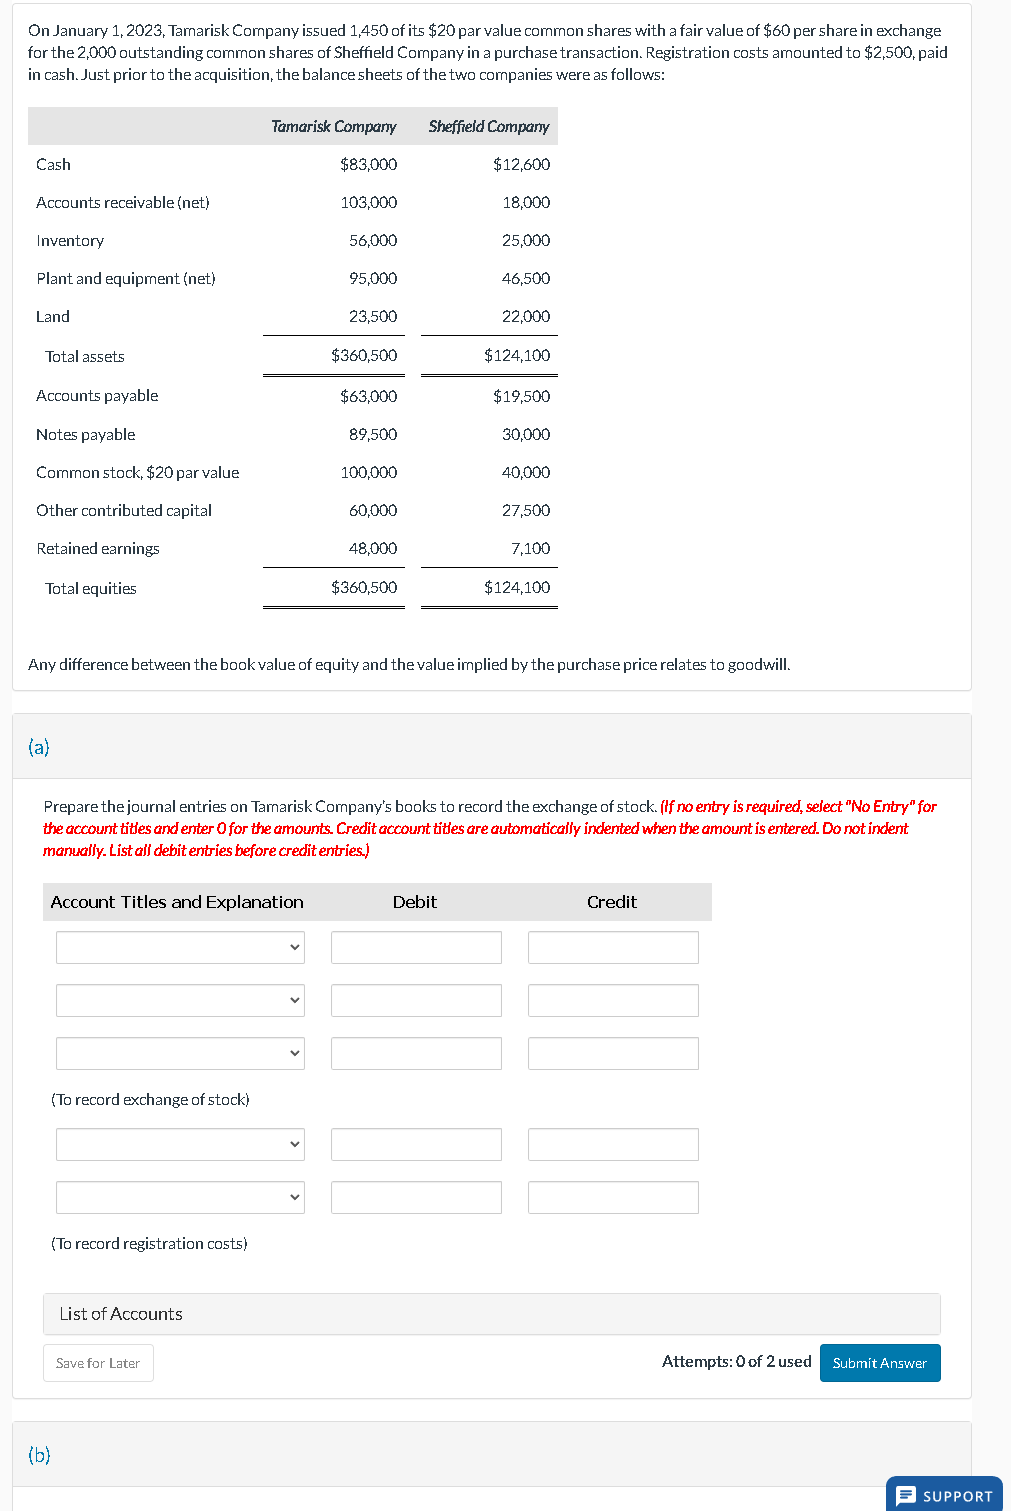Click the Debit column header
This screenshot has height=1511, width=1011.
[x=415, y=901]
